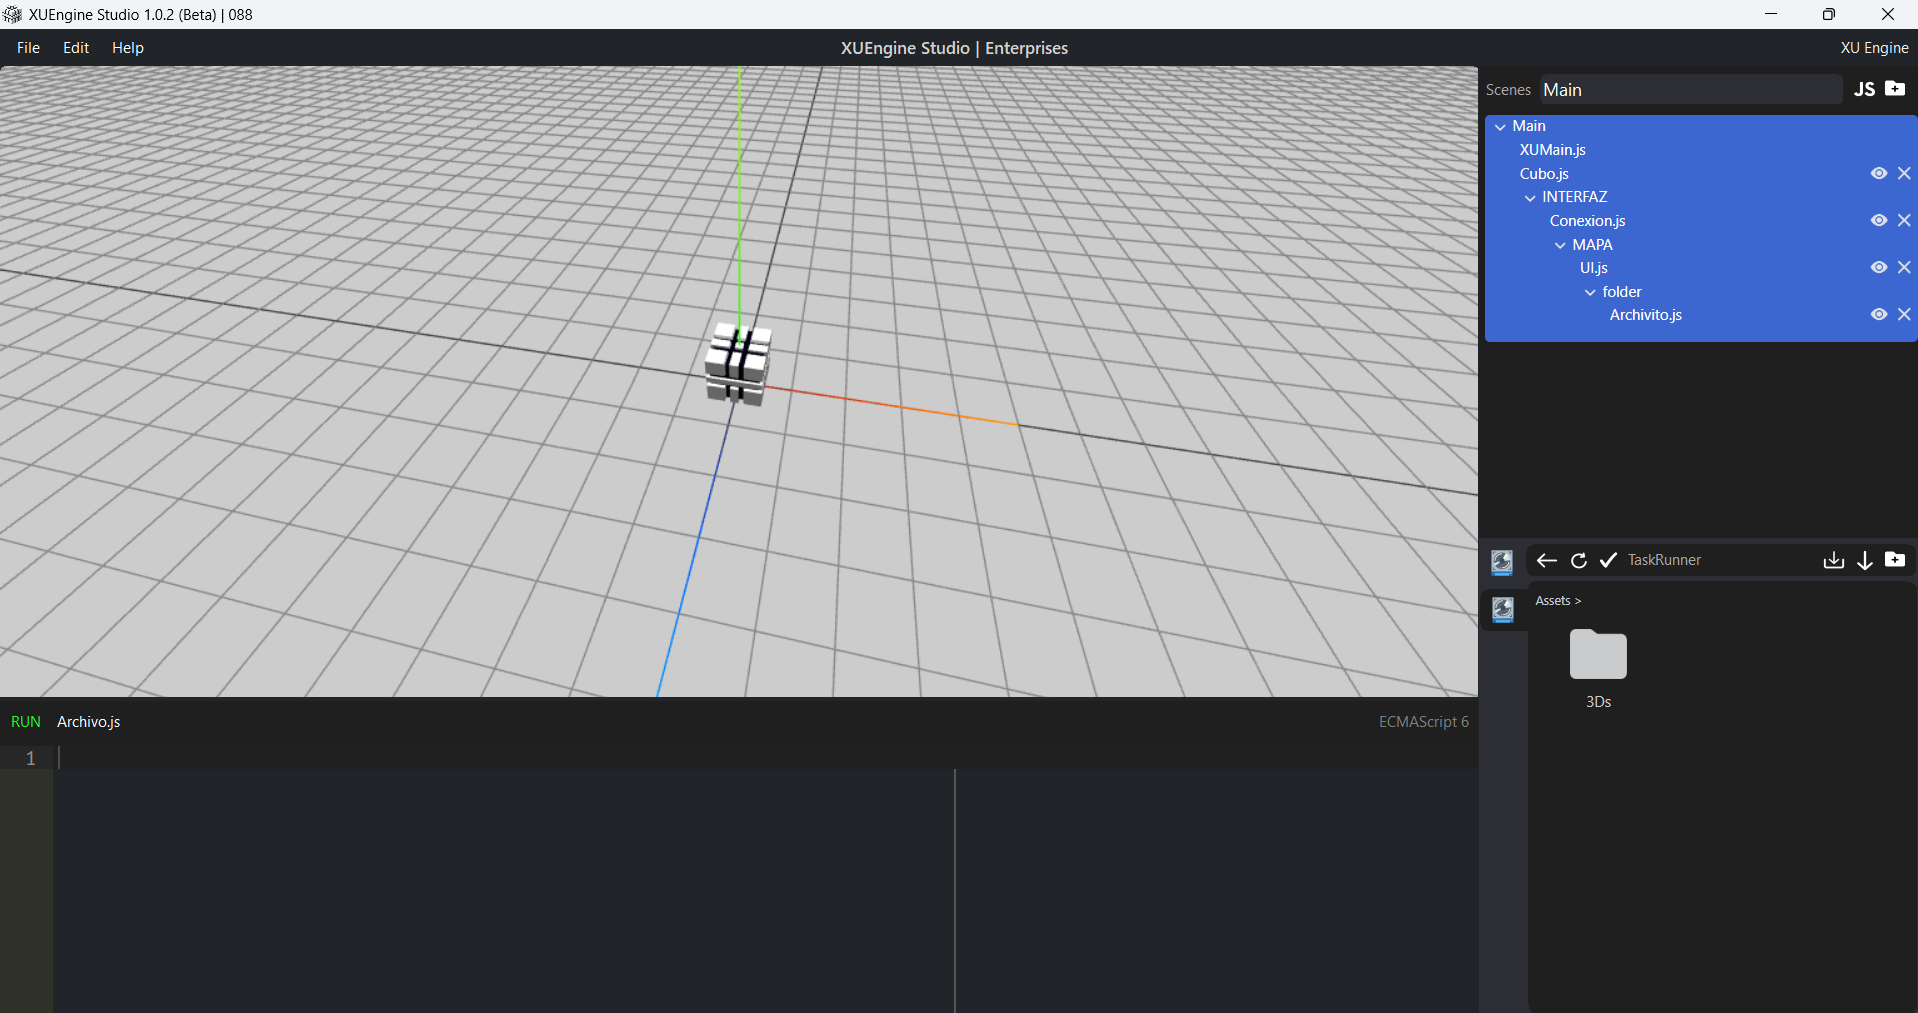Open the Help menu
1918x1013 pixels.
pos(127,48)
